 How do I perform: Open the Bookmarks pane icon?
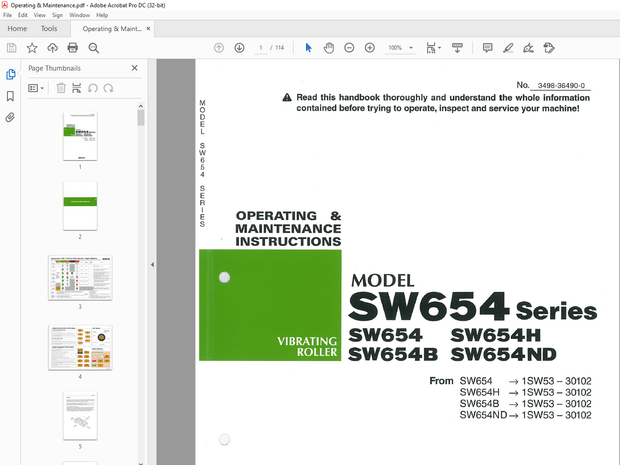click(x=11, y=96)
